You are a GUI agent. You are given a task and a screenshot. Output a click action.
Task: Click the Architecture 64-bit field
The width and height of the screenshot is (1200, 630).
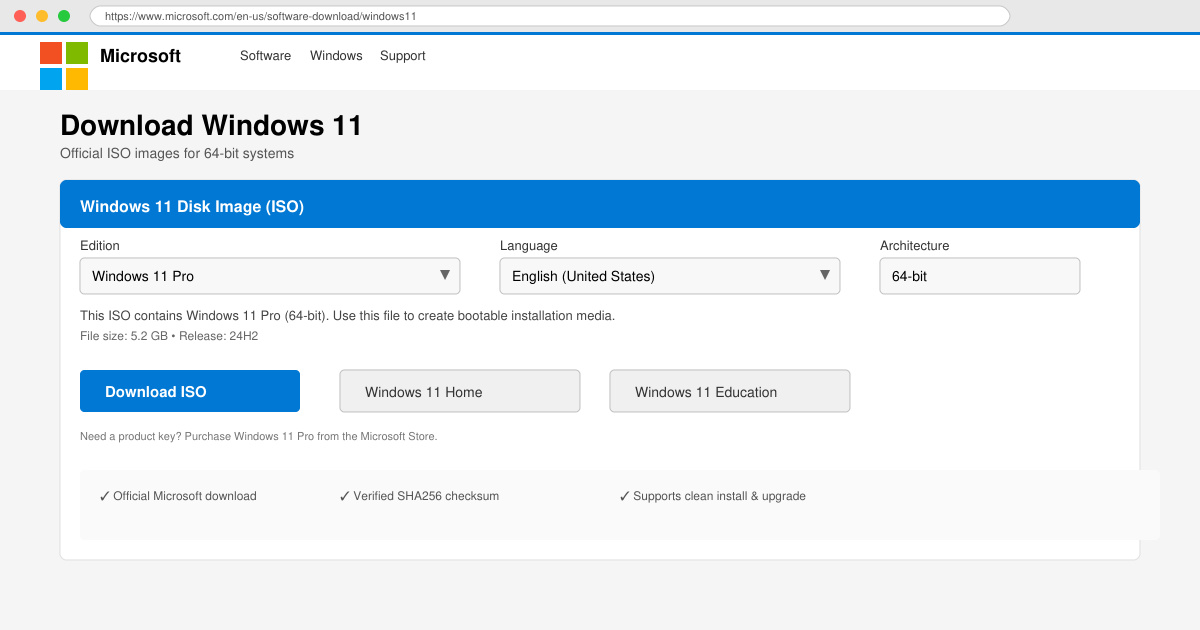pos(980,276)
